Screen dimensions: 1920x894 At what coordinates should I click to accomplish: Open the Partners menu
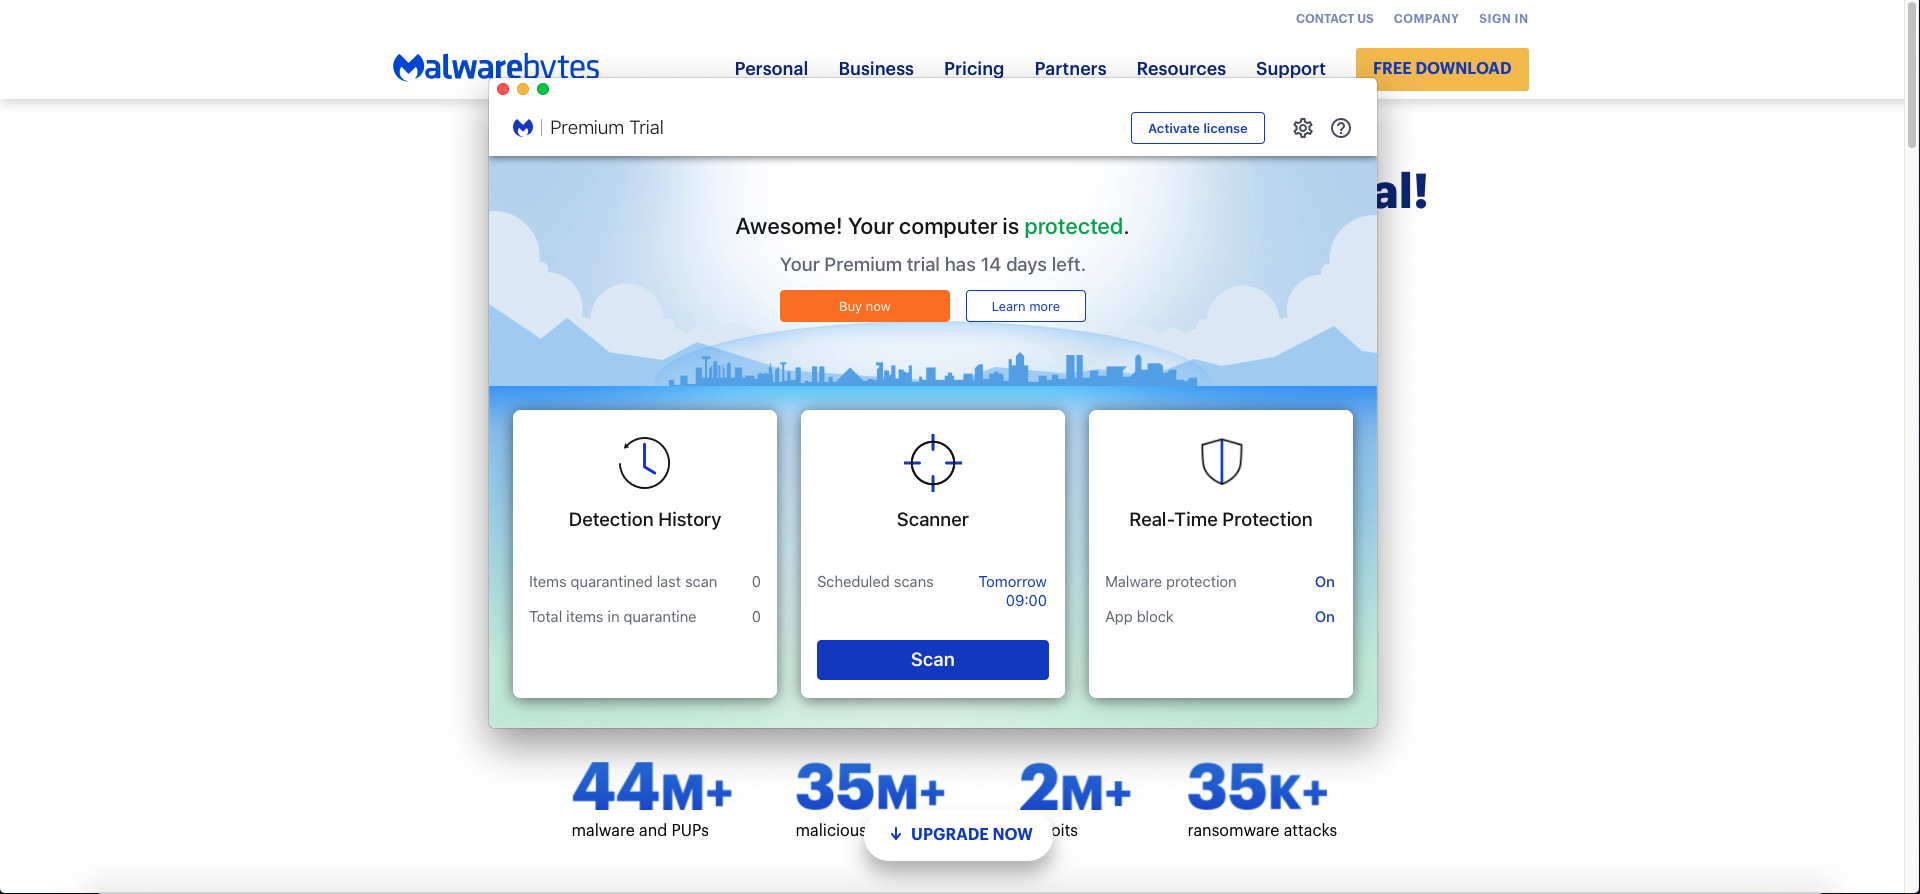tap(1070, 69)
